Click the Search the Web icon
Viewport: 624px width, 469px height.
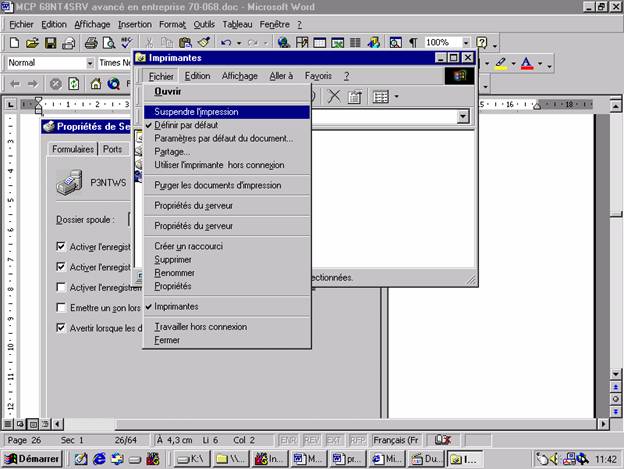tap(114, 84)
